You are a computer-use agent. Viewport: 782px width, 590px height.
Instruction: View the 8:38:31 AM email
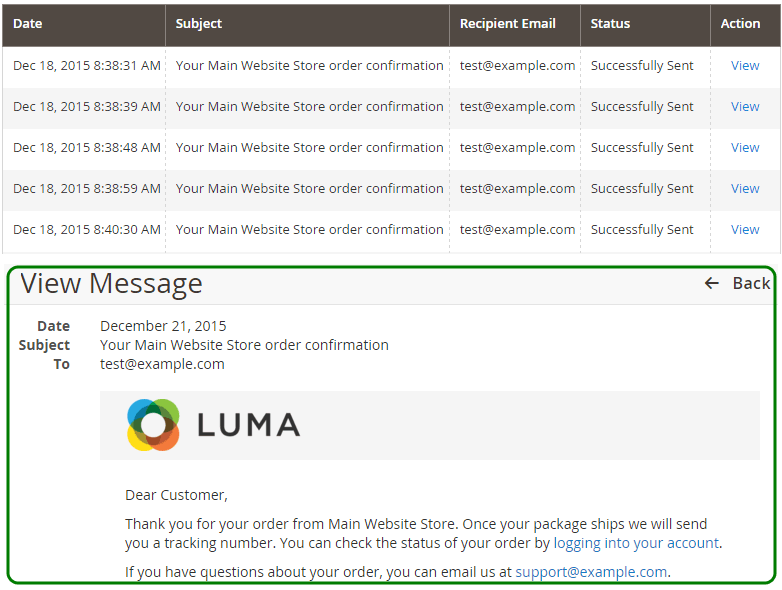pos(745,65)
